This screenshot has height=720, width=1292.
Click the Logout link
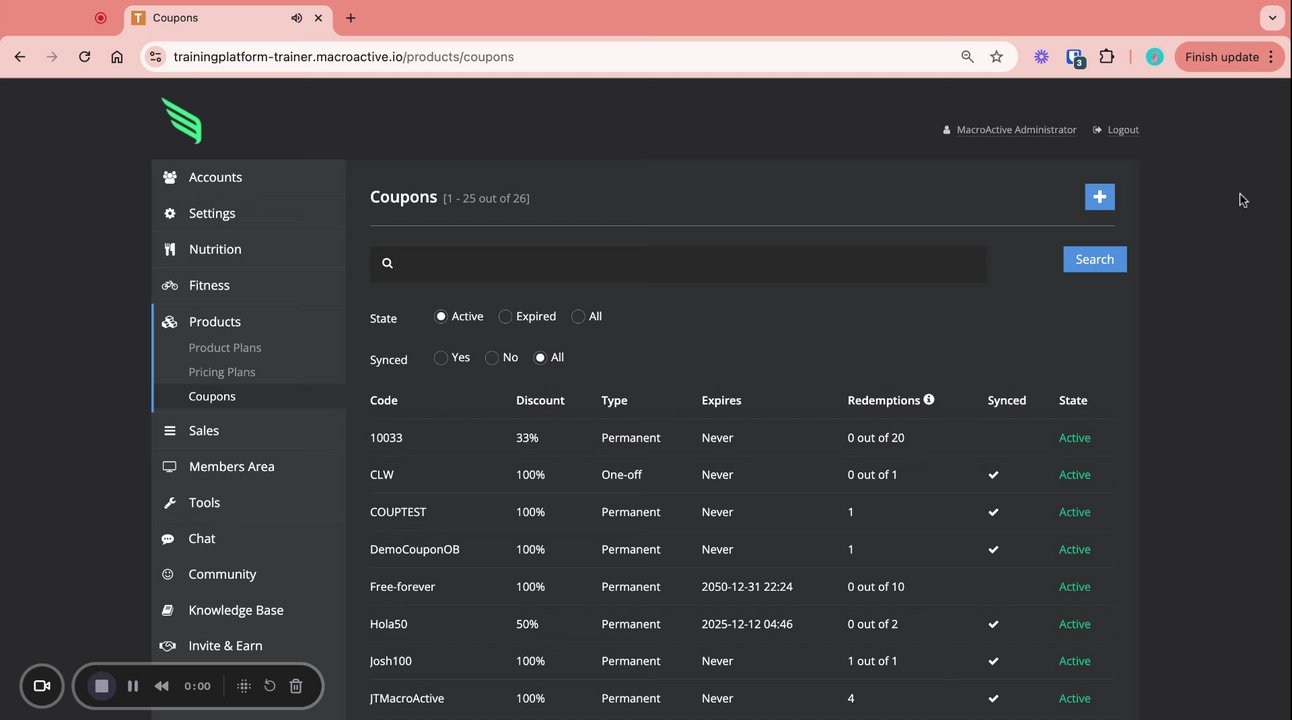1123,130
